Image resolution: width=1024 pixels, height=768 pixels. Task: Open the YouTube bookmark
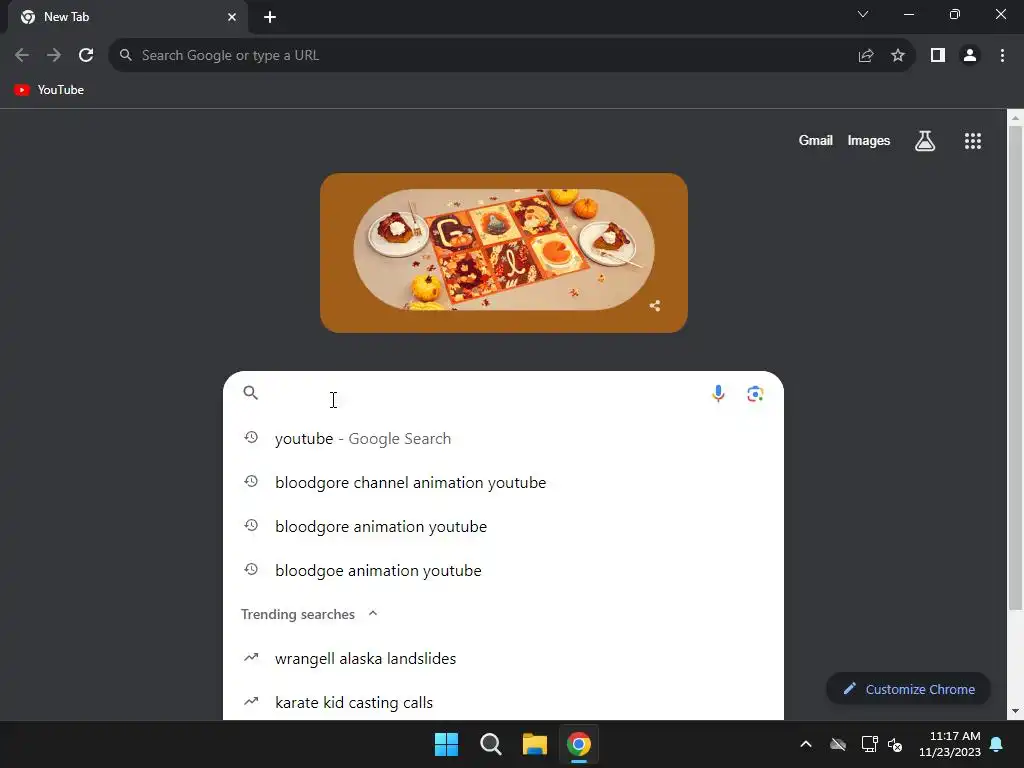49,90
